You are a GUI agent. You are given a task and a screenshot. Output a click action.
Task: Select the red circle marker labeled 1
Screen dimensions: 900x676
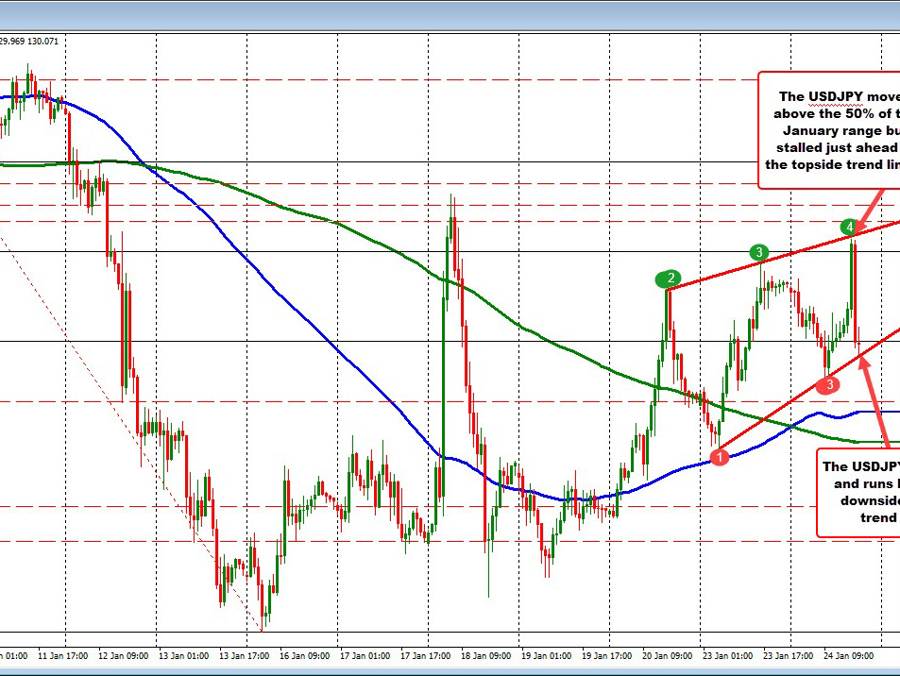pyautogui.click(x=722, y=455)
